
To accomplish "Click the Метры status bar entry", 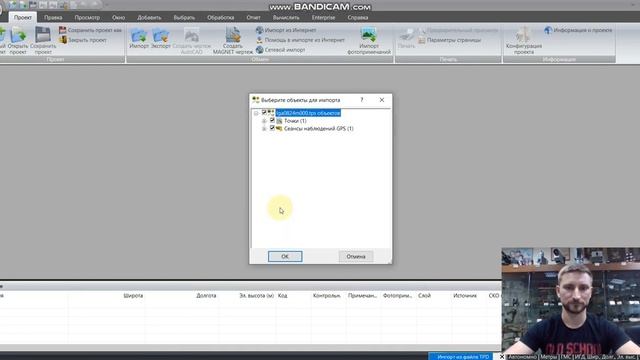I will 548,357.
